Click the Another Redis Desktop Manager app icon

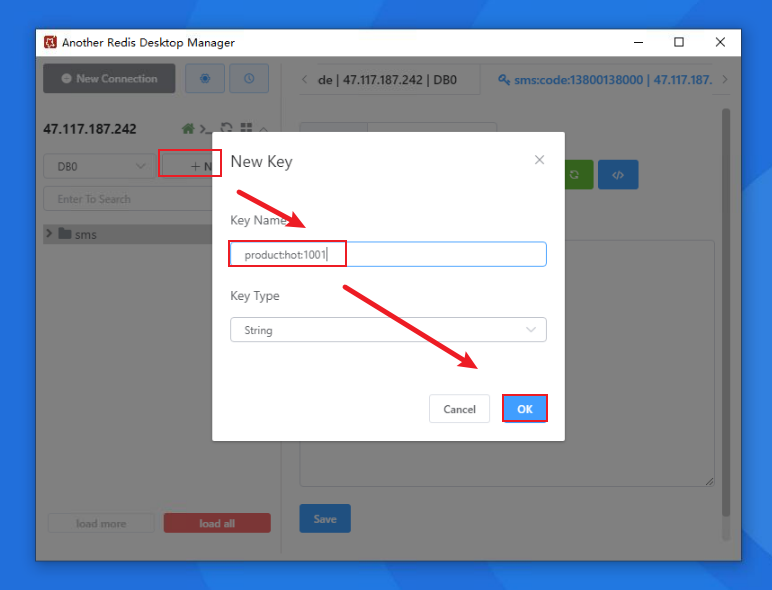pyautogui.click(x=50, y=42)
